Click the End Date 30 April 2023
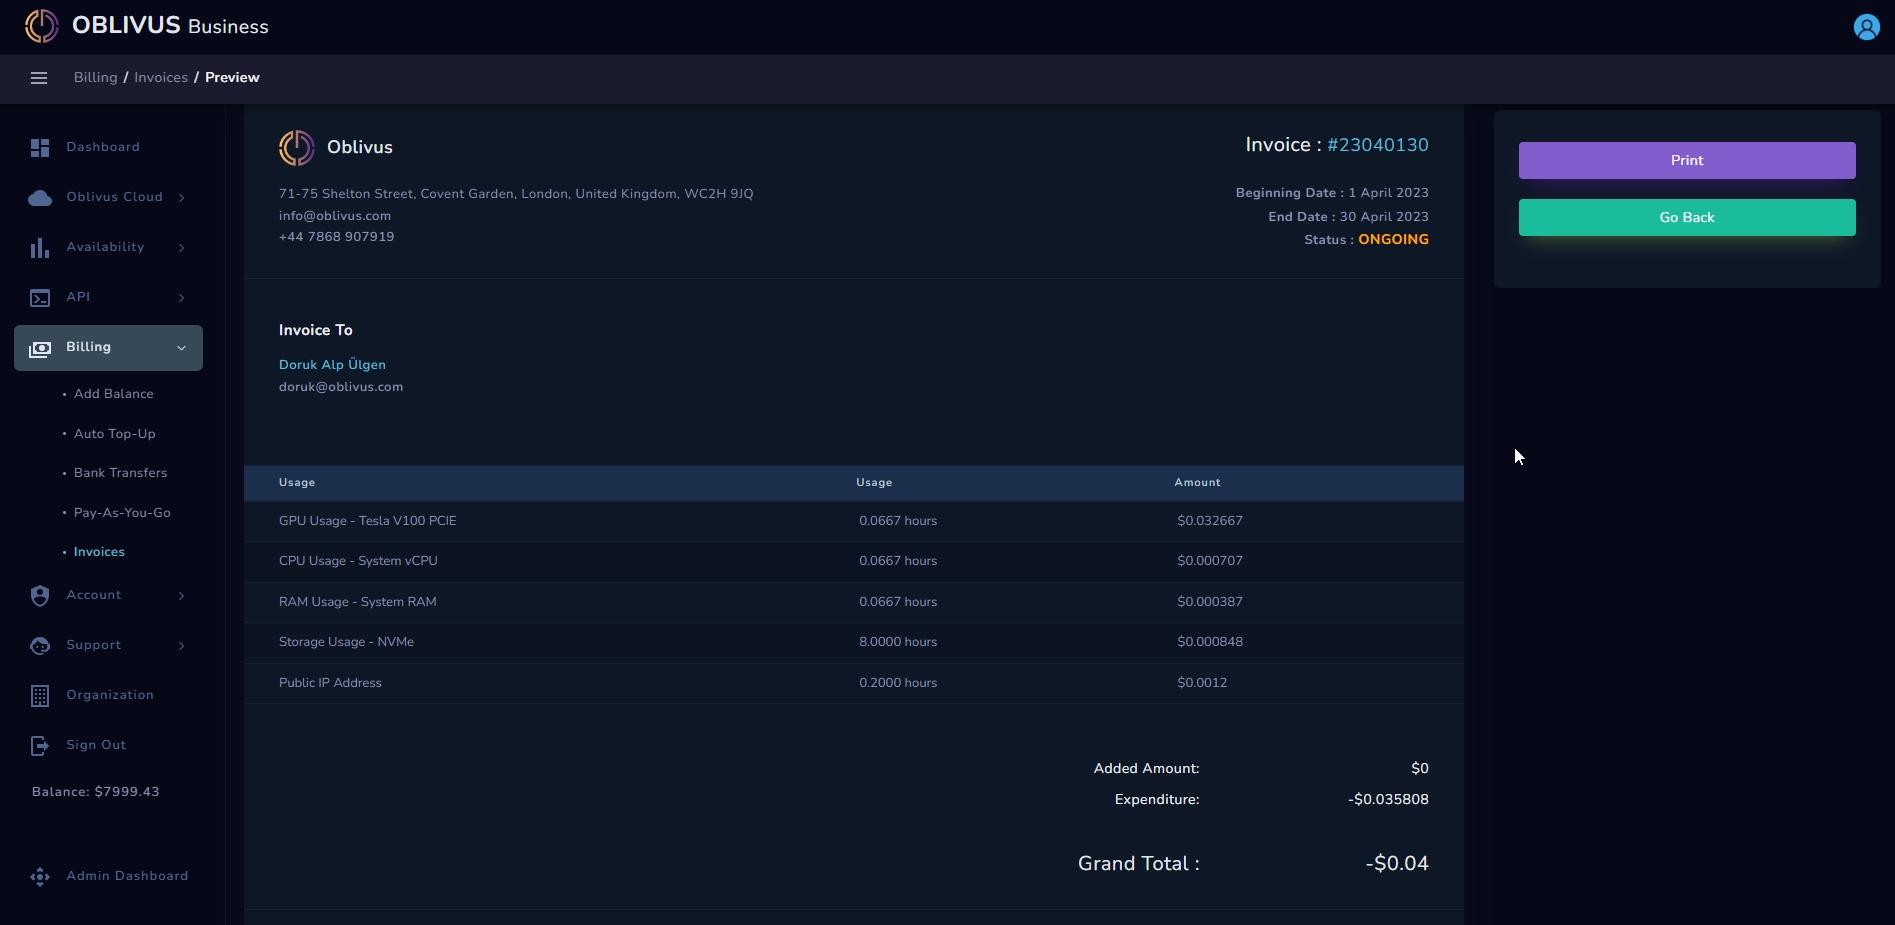 pos(1348,217)
